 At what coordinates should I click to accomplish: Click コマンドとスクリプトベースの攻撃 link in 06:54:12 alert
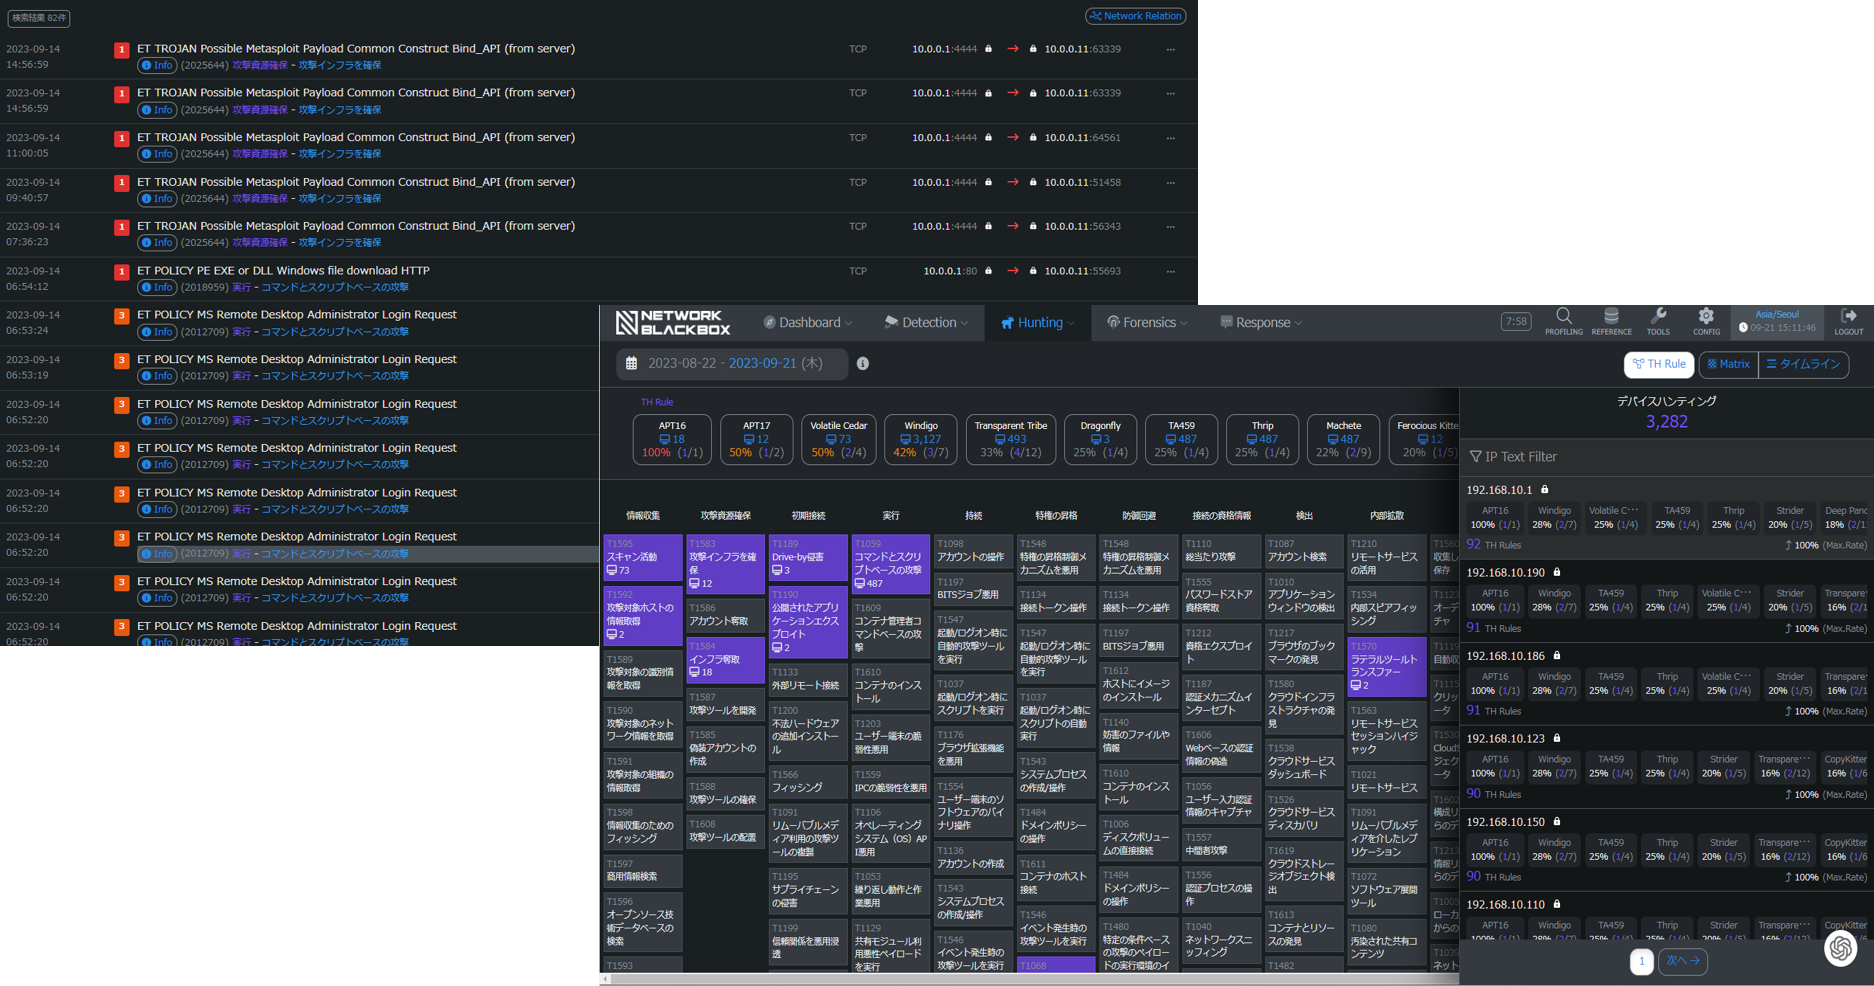pyautogui.click(x=335, y=288)
